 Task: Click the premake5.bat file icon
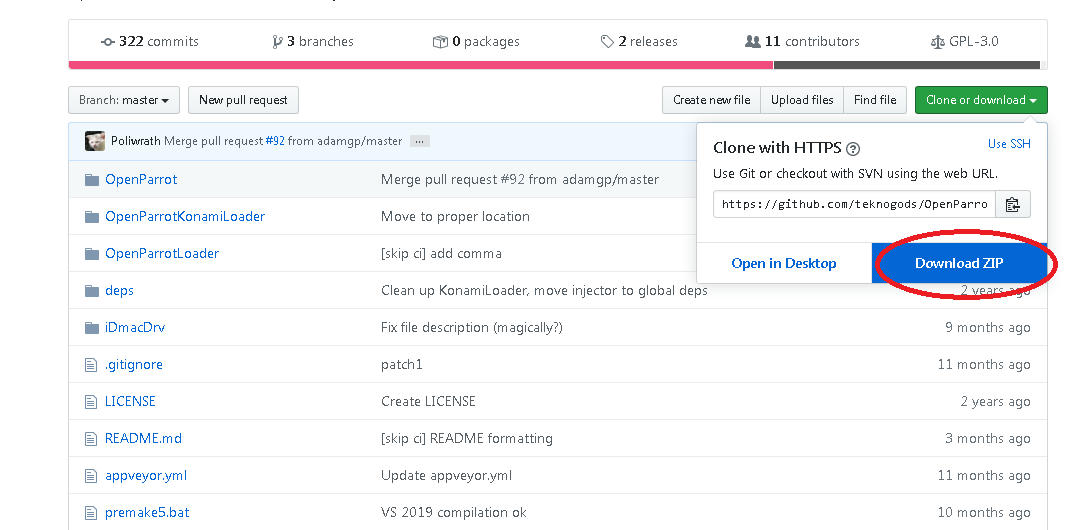91,513
